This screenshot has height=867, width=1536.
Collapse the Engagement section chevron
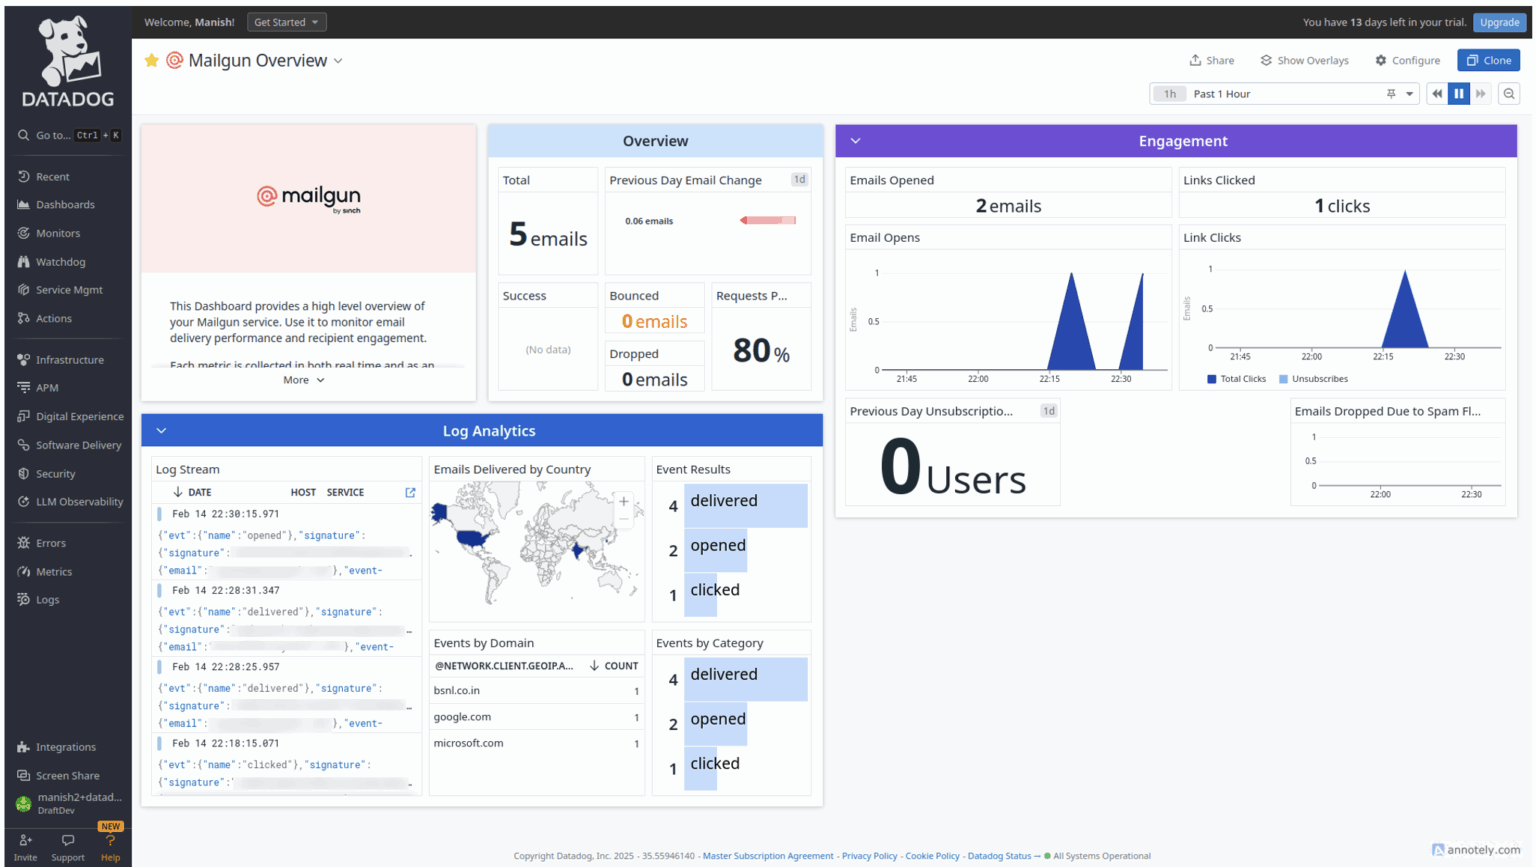coord(855,140)
